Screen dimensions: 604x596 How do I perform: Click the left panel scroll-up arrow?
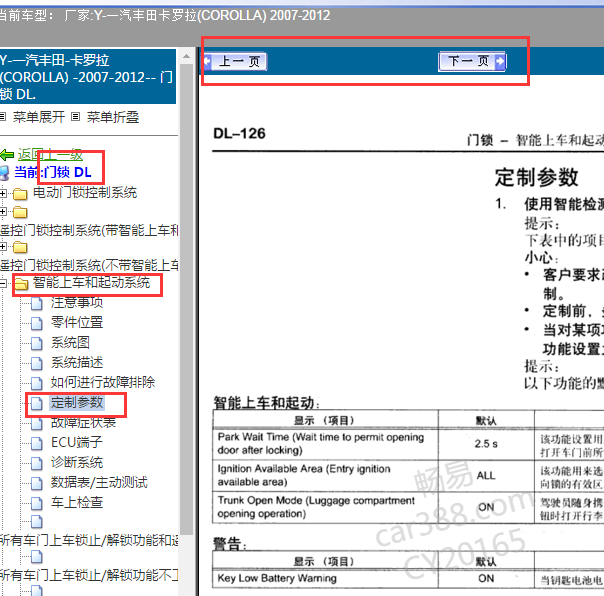pos(186,56)
